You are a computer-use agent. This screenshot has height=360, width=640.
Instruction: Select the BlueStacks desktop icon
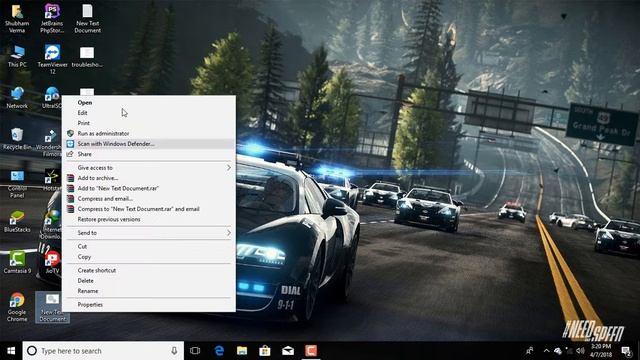[x=17, y=222]
